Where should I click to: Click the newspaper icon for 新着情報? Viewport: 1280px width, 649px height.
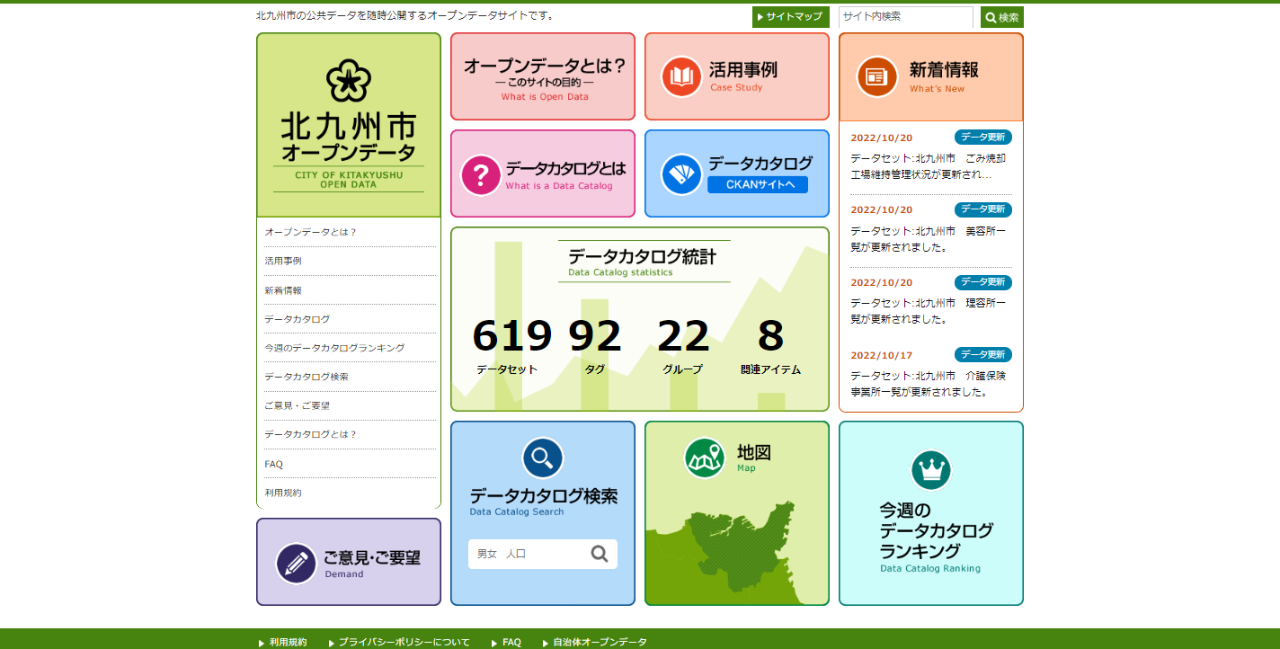pos(877,77)
